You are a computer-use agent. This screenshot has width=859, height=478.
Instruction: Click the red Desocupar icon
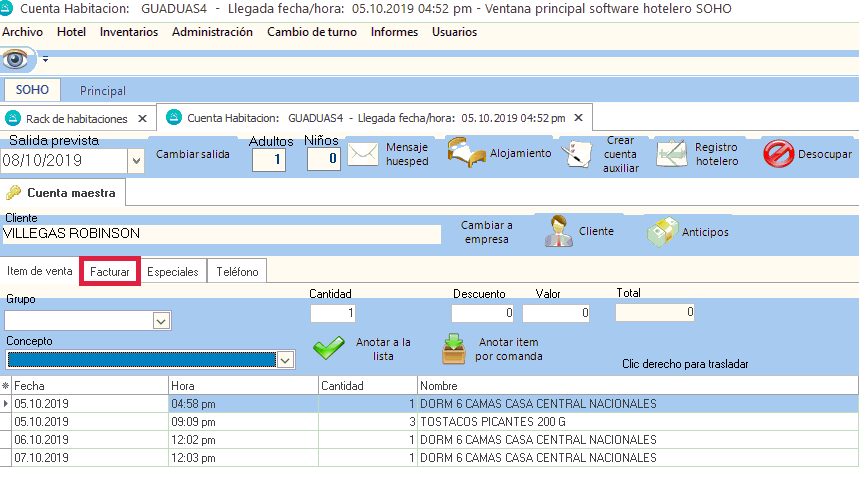(x=778, y=154)
